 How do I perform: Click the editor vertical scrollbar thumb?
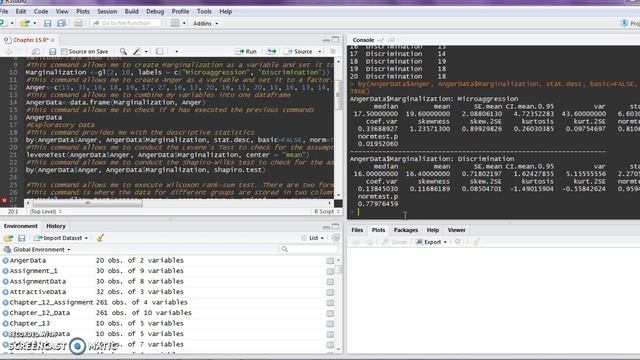click(338, 95)
